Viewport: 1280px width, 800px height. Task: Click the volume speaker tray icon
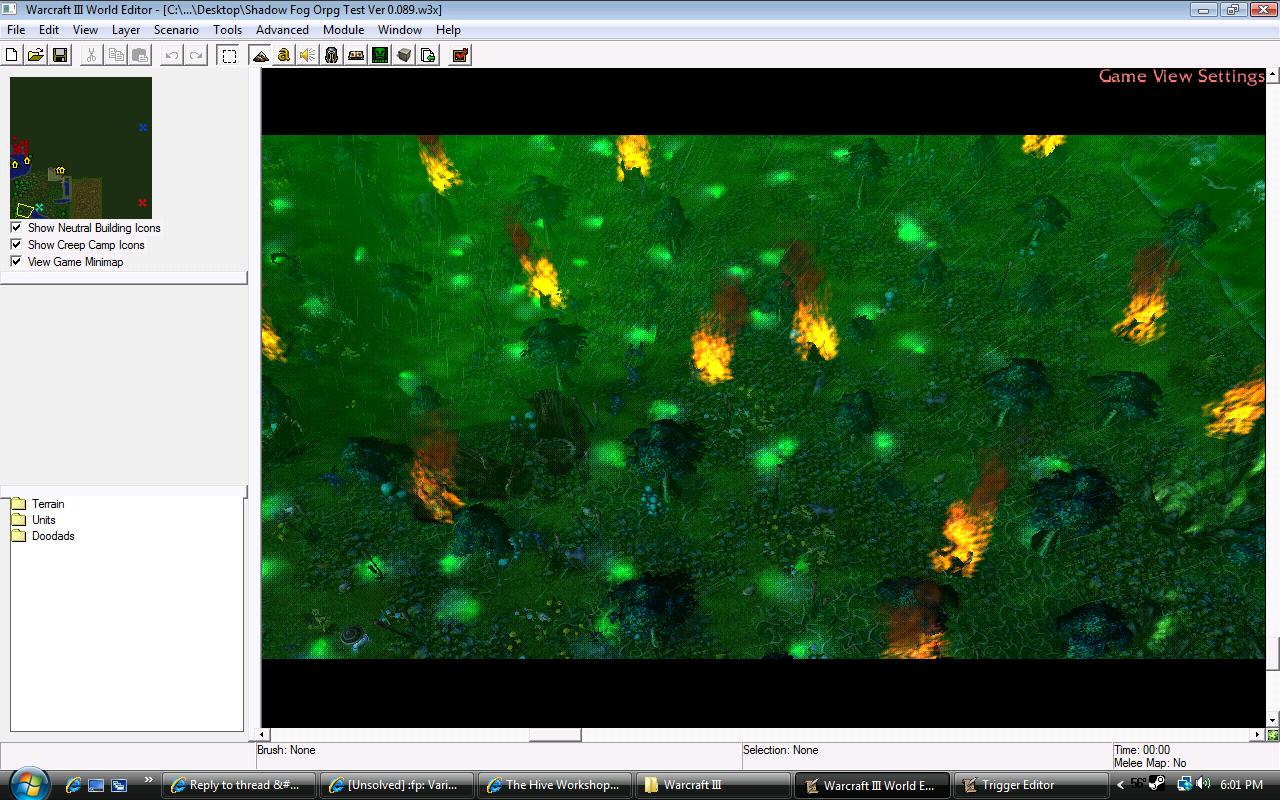[x=1203, y=784]
